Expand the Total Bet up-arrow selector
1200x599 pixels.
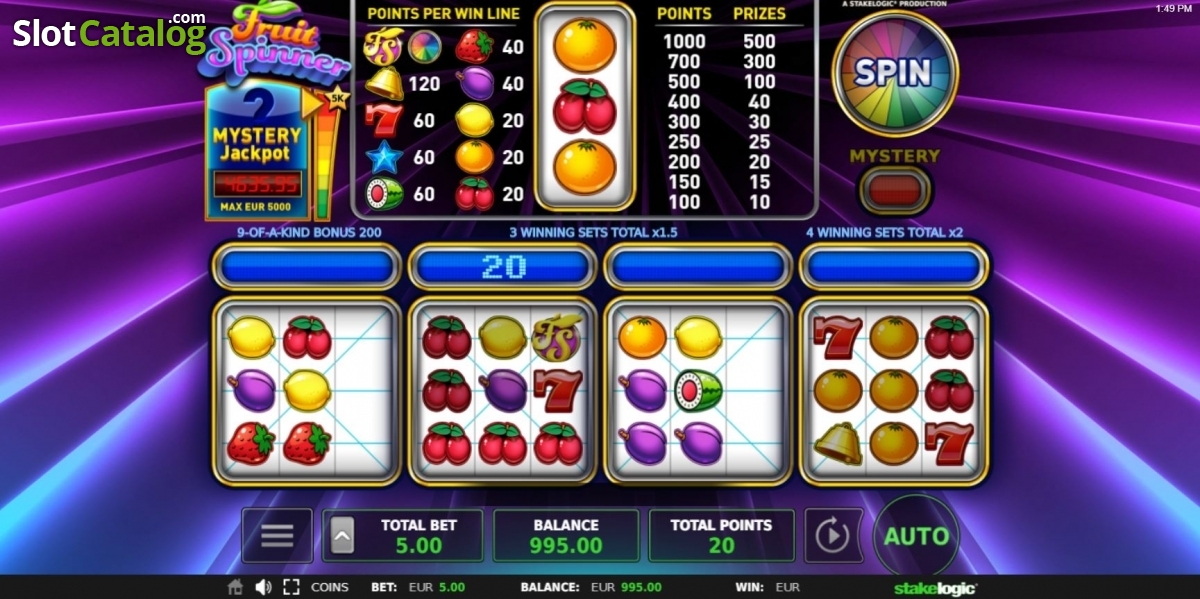(x=342, y=536)
